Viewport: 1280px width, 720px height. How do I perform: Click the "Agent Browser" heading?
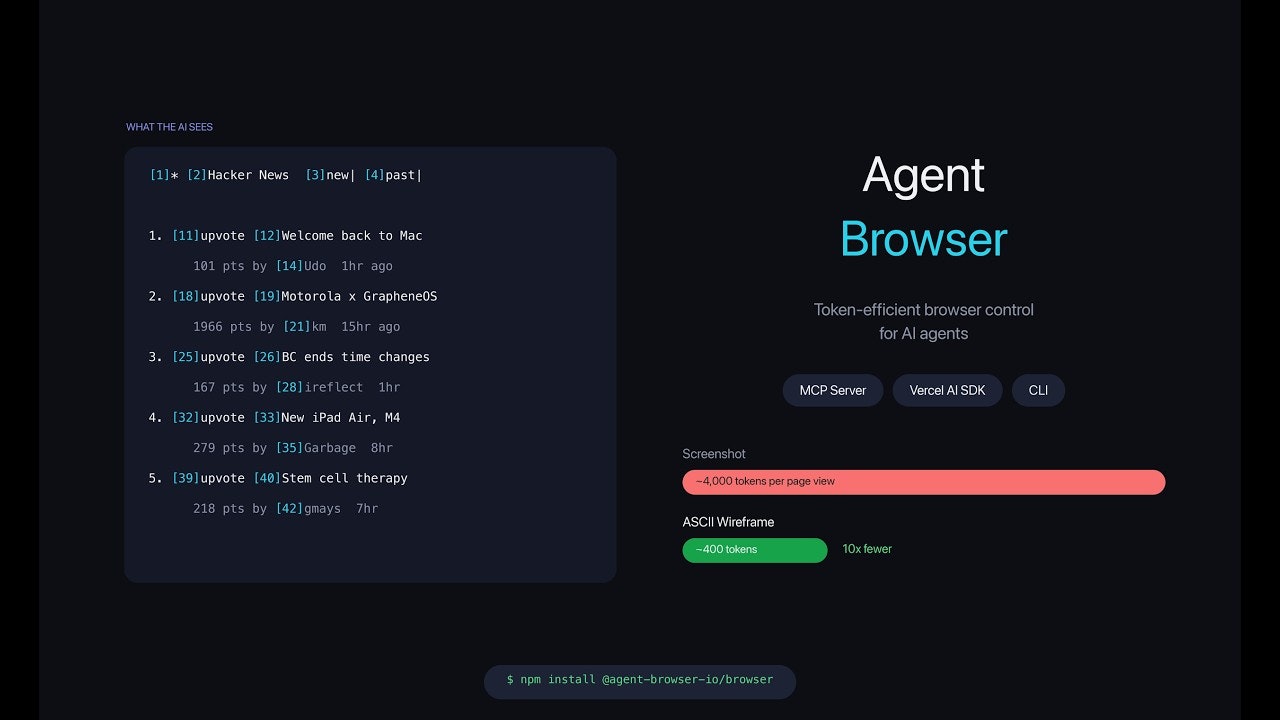coord(923,207)
